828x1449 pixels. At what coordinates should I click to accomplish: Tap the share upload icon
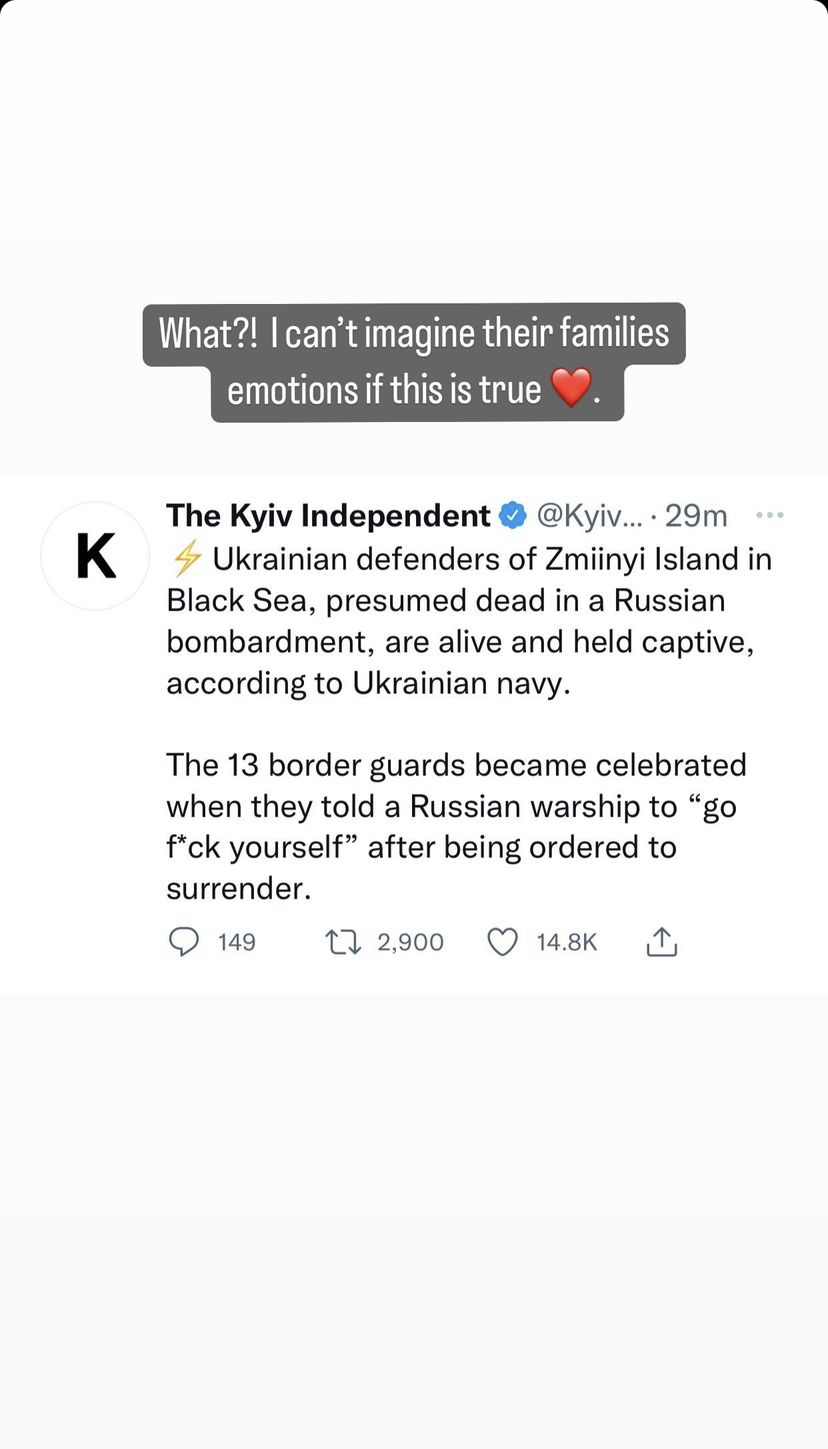(x=662, y=942)
